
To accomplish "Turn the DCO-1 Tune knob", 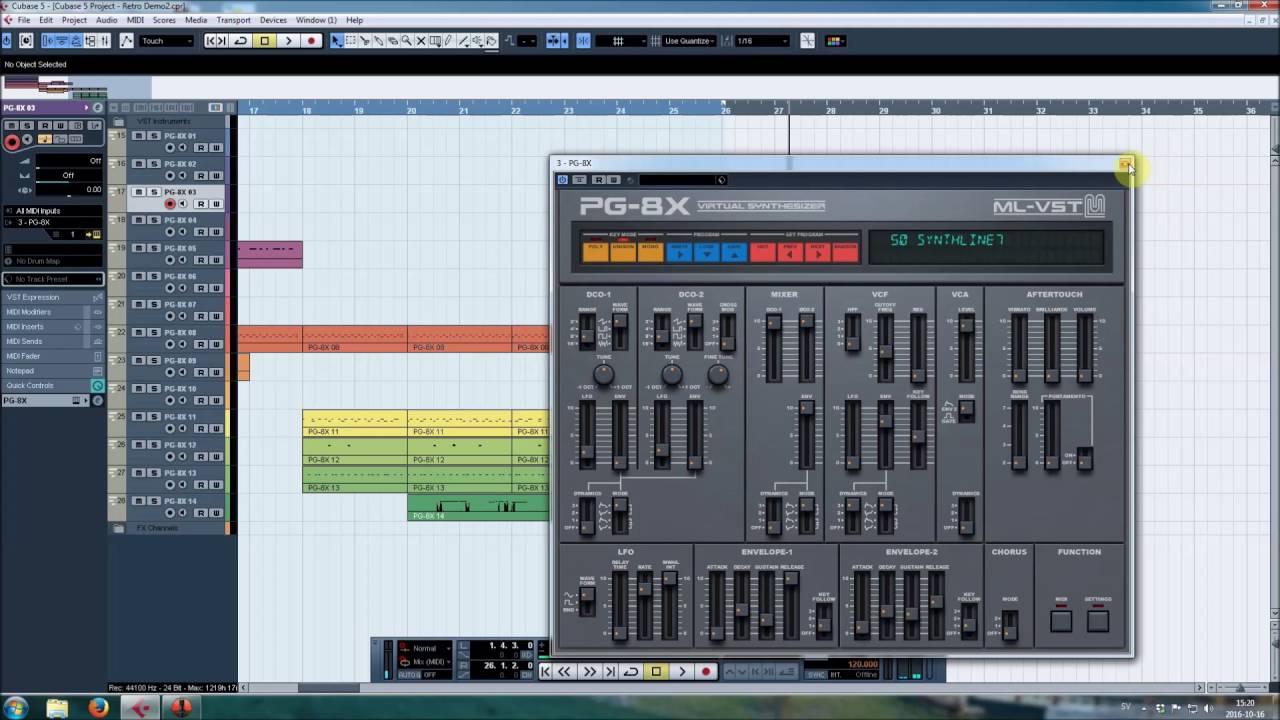I will point(602,374).
